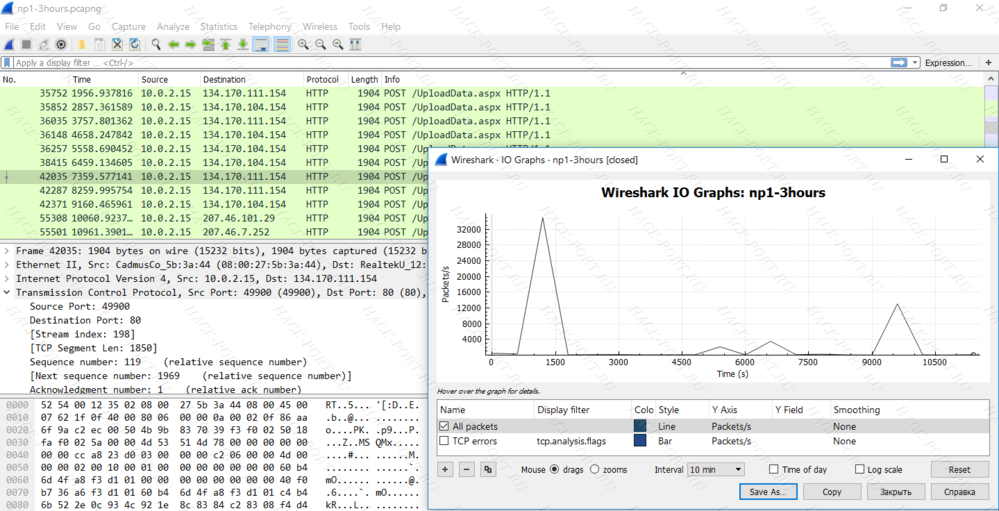
Task: Open the Capture menu
Action: point(129,27)
